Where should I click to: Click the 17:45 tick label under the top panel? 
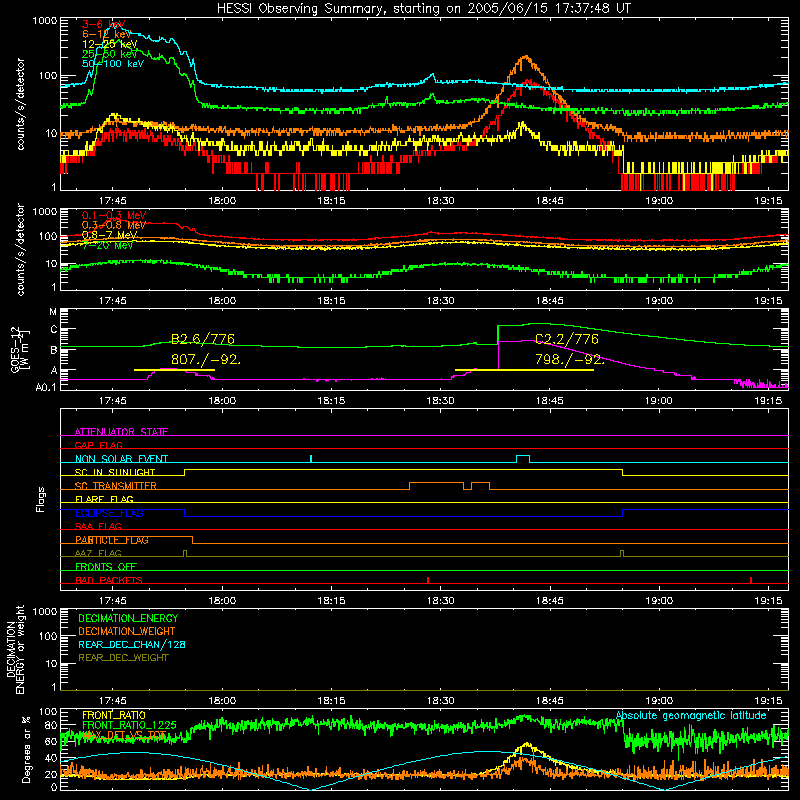(x=113, y=201)
